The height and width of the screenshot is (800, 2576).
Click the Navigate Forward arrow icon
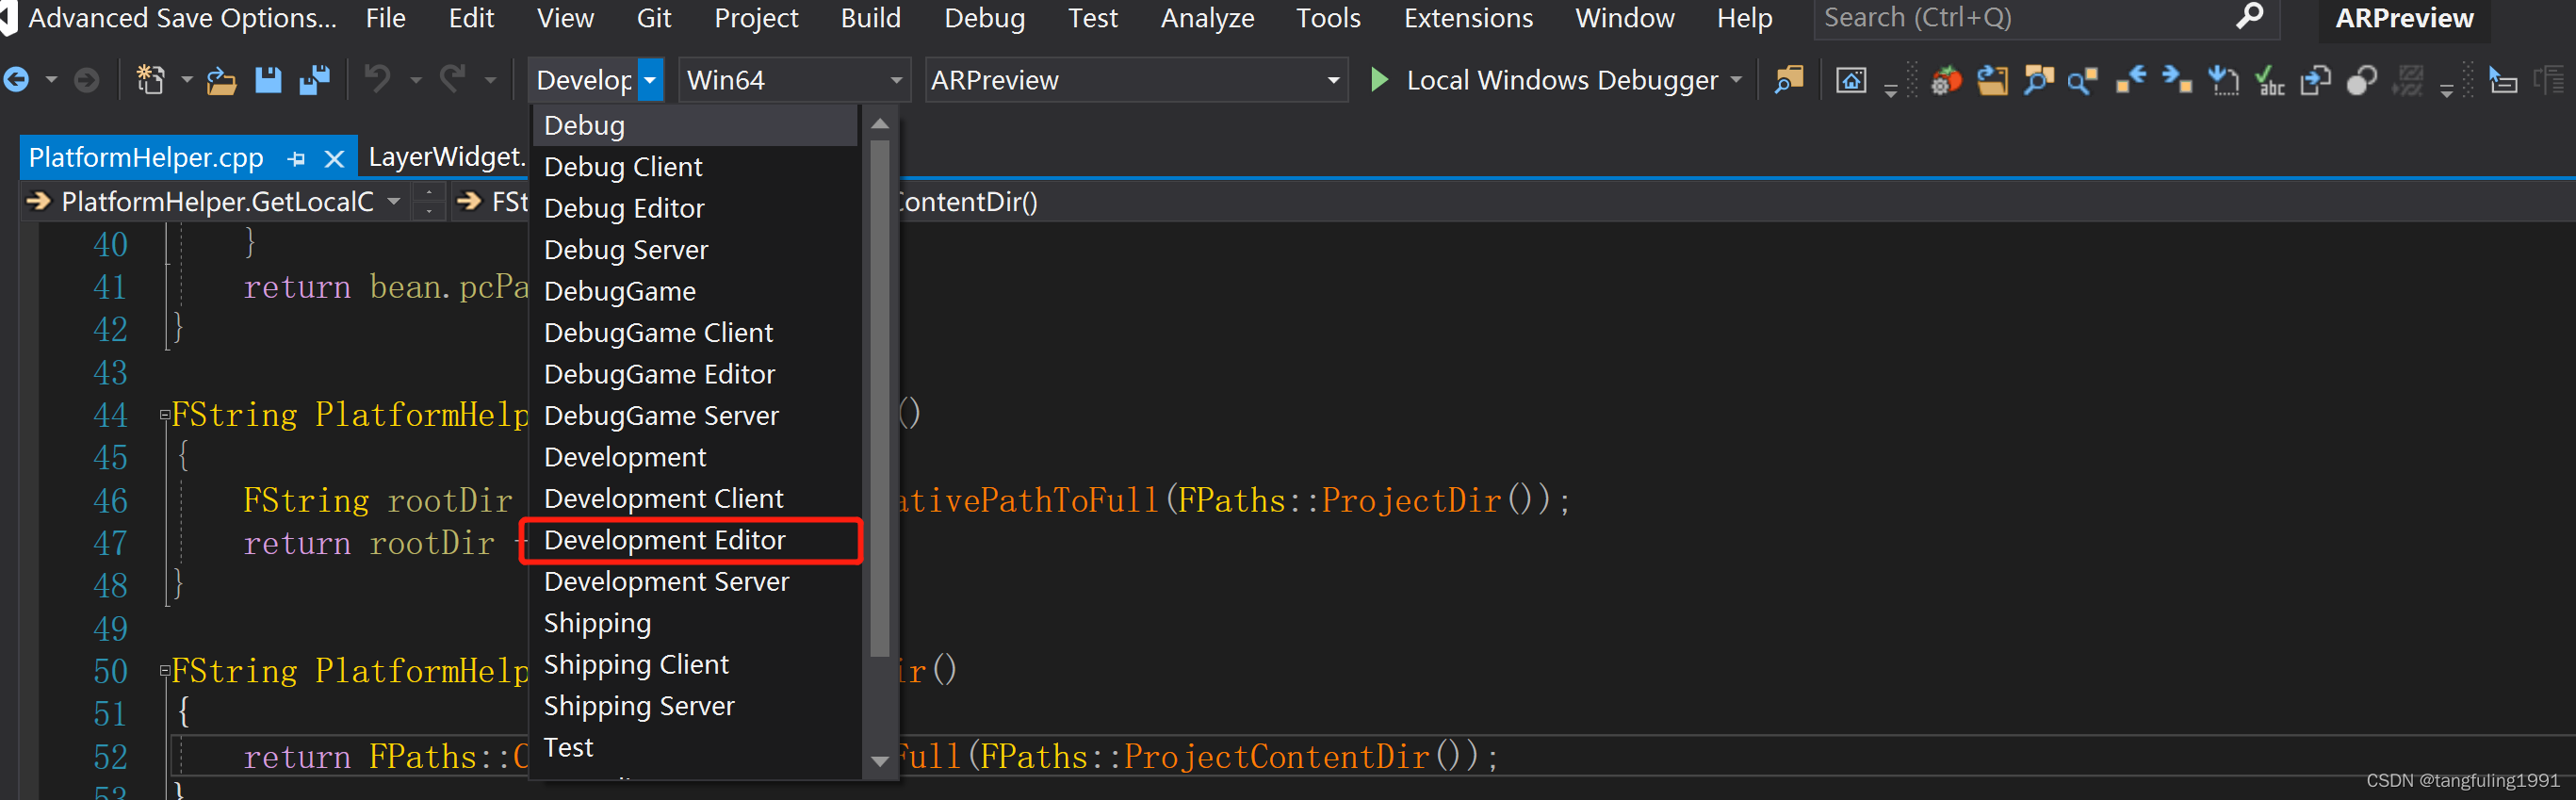pyautogui.click(x=87, y=80)
